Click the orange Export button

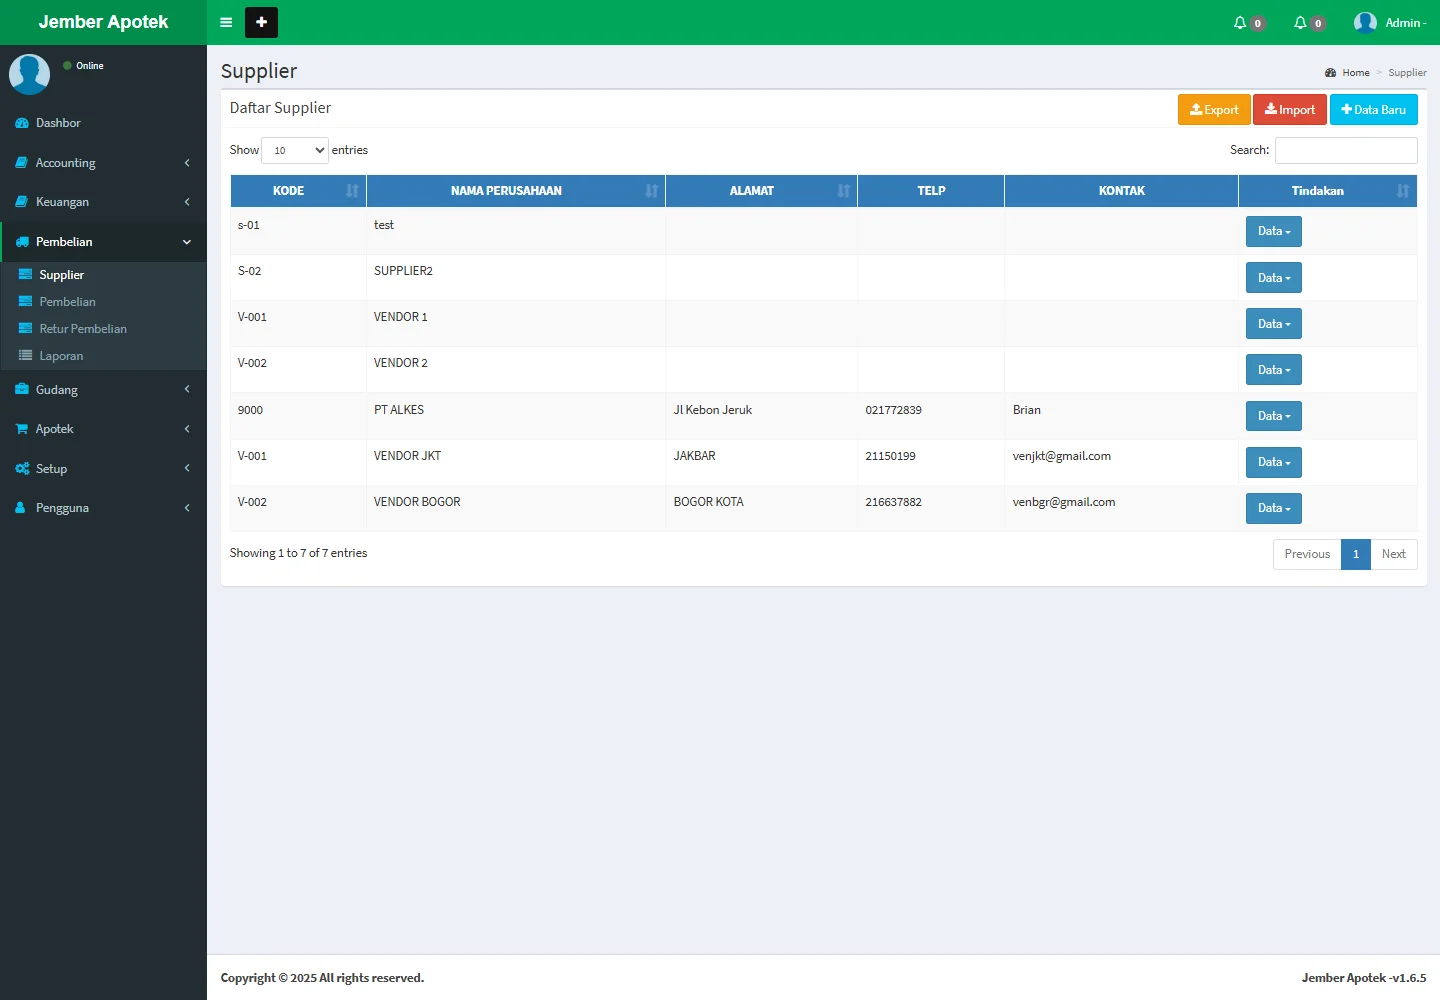point(1214,110)
